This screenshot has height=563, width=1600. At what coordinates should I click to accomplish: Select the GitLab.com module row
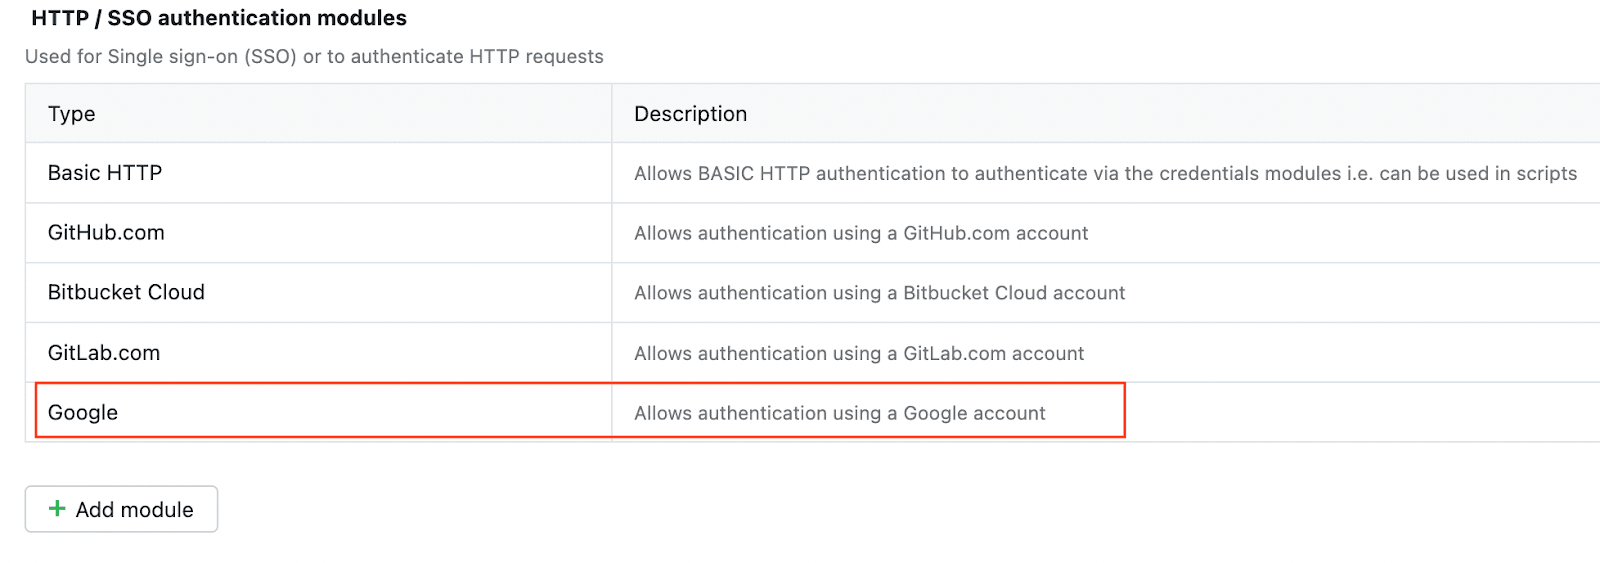(812, 352)
